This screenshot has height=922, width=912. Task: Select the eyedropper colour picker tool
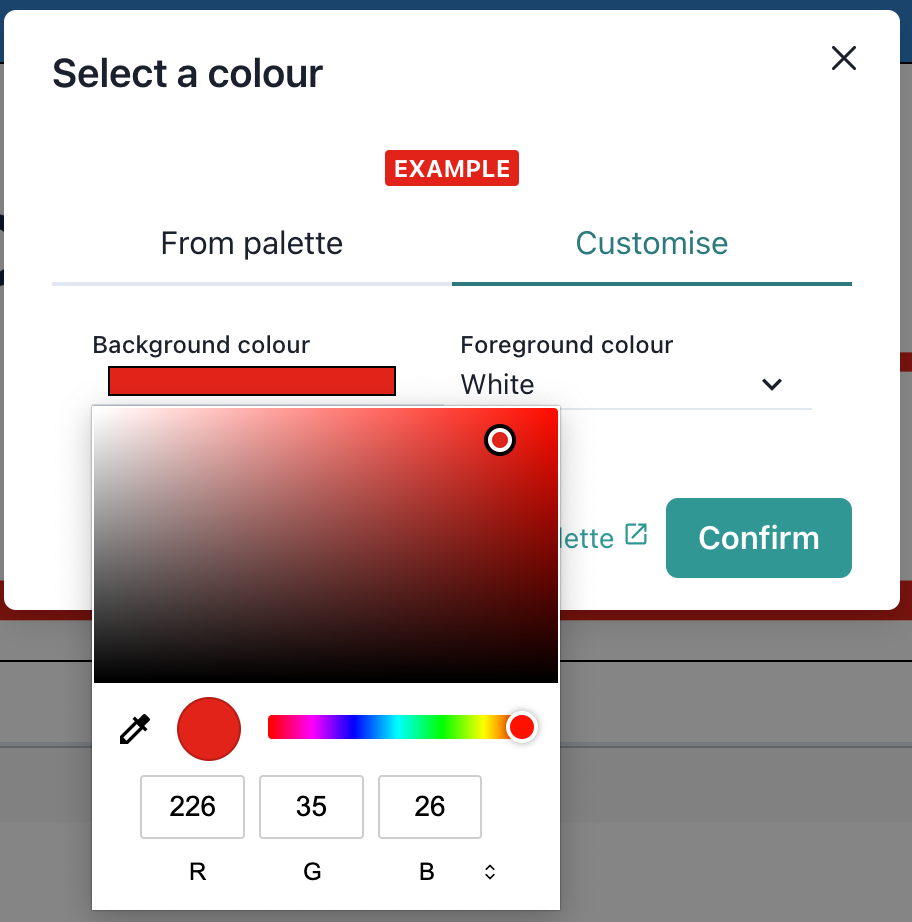coord(134,728)
